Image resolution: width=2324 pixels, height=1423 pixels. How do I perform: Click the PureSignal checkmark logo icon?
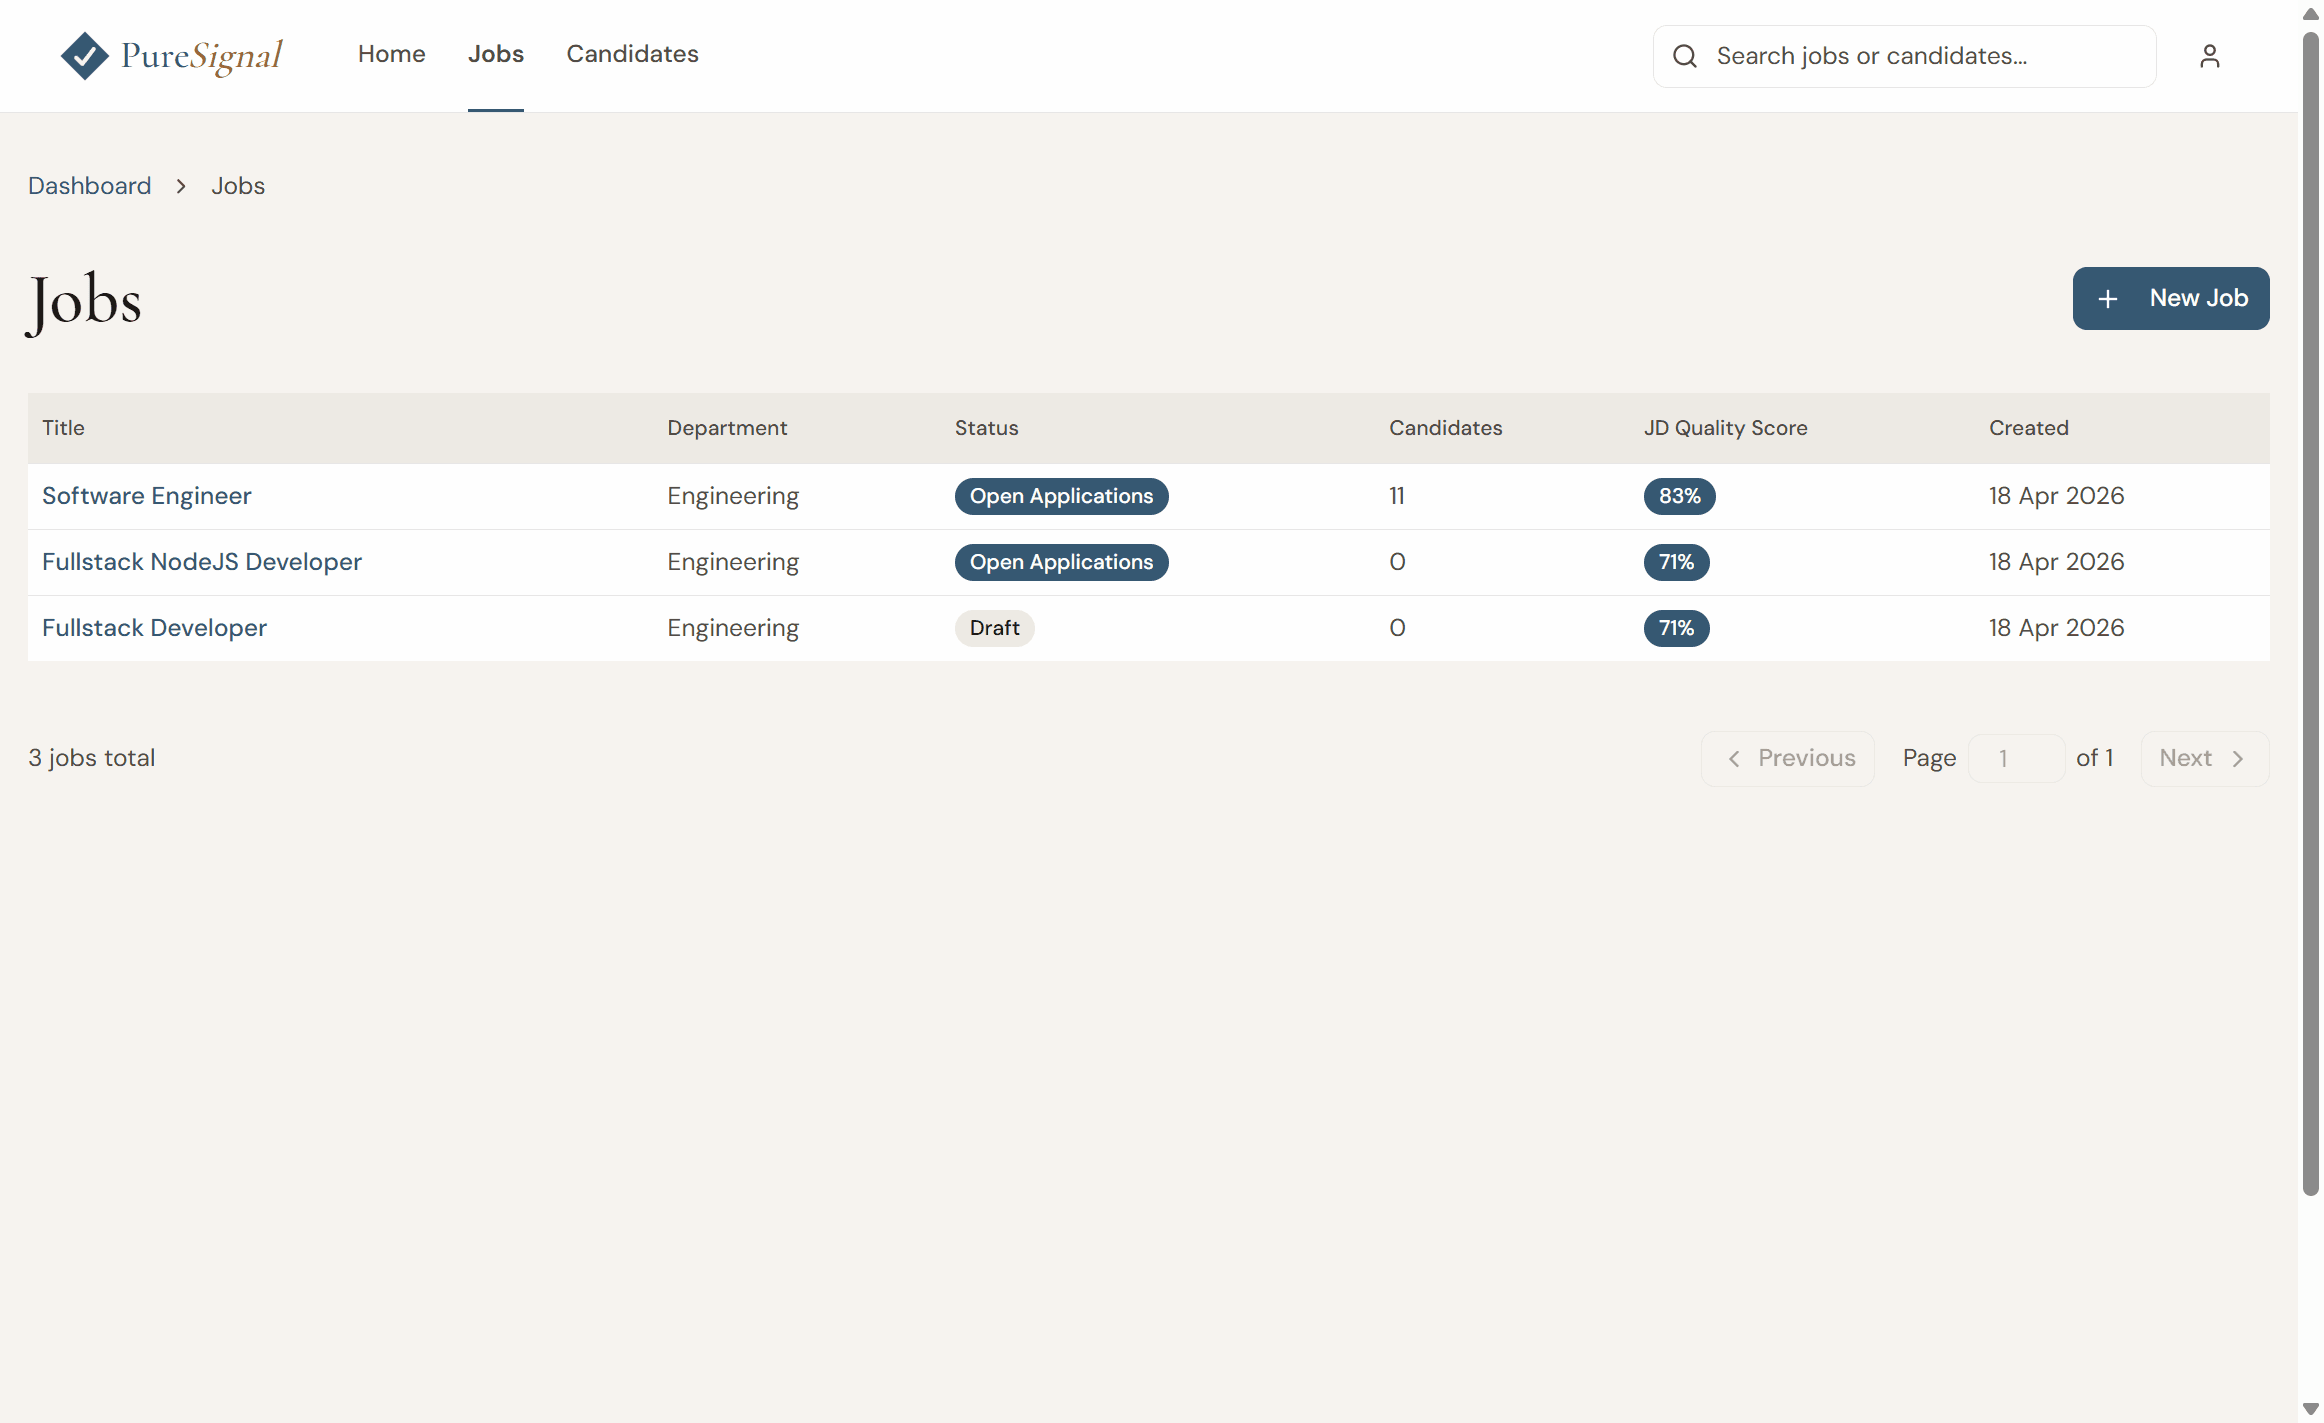coord(85,56)
